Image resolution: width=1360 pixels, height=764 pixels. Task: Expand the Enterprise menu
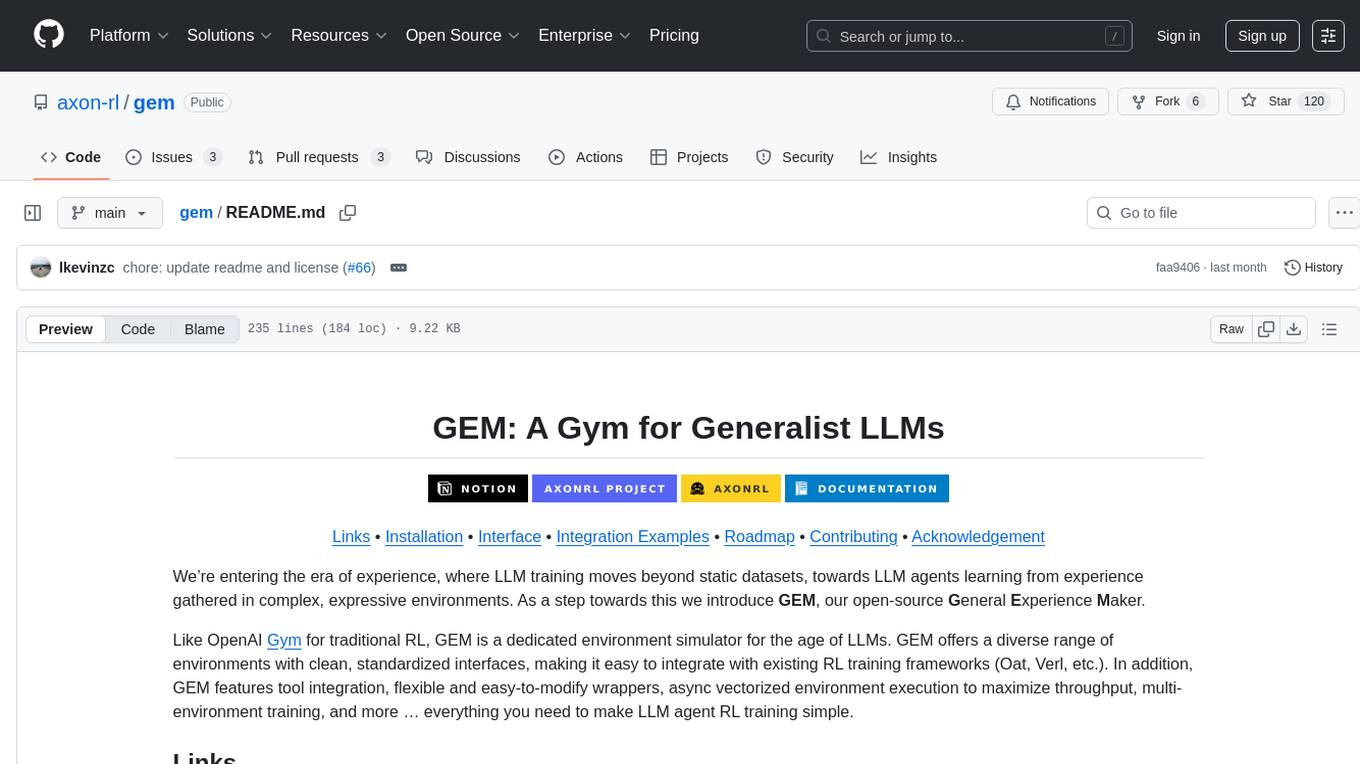pyautogui.click(x=584, y=35)
